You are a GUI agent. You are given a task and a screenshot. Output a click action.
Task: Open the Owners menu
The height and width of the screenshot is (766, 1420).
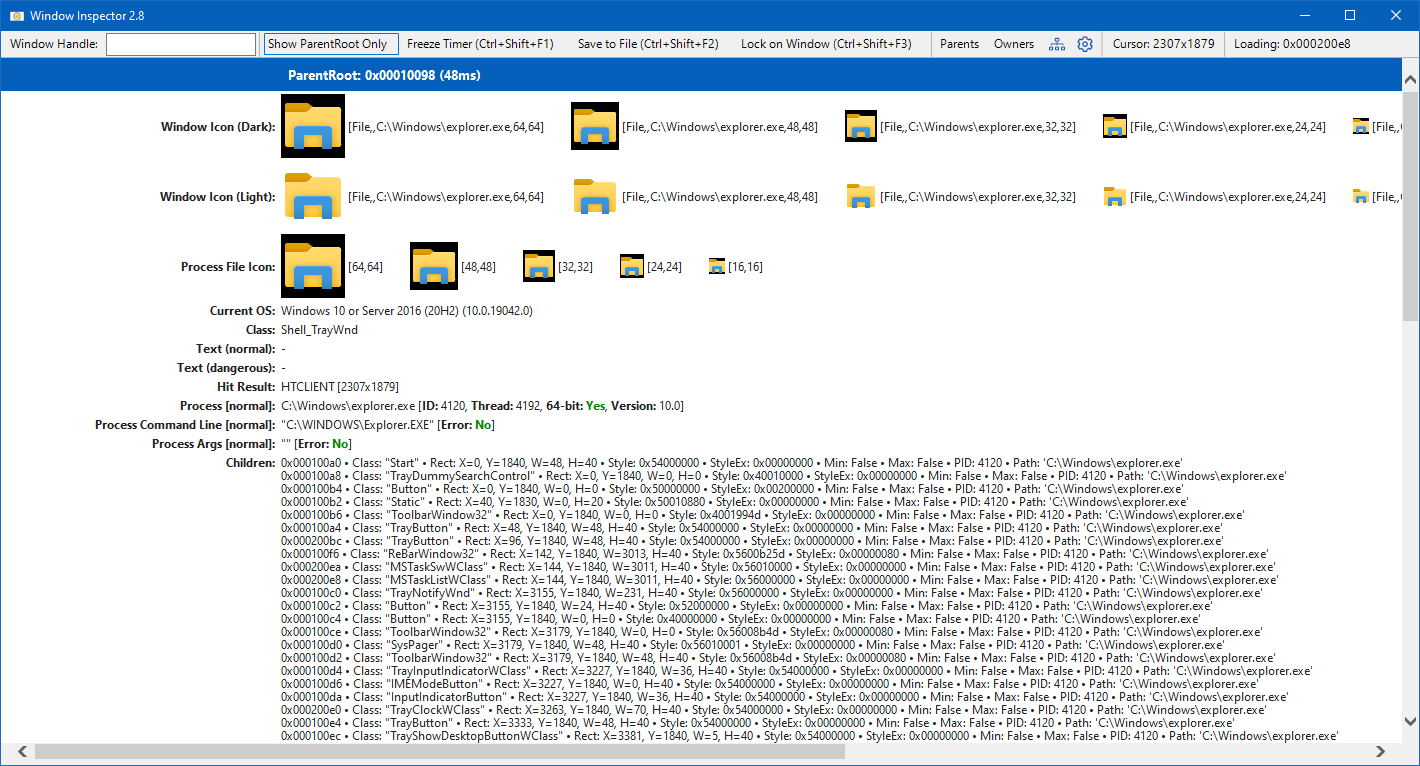(1014, 44)
